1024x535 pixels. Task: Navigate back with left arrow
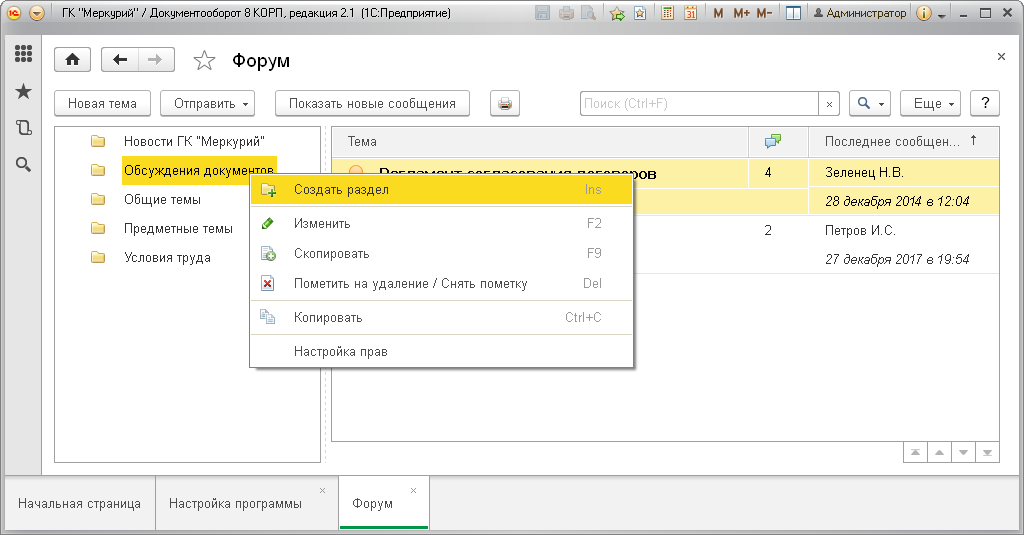click(120, 60)
